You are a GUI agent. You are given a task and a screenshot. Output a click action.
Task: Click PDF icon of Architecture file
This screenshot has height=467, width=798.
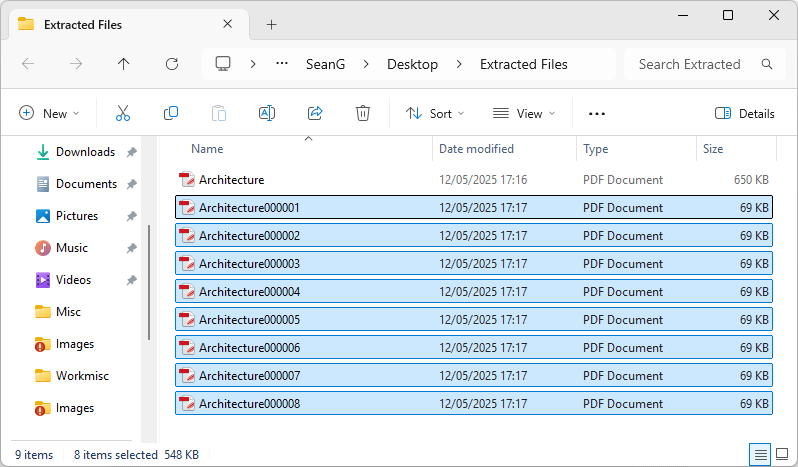pyautogui.click(x=187, y=180)
